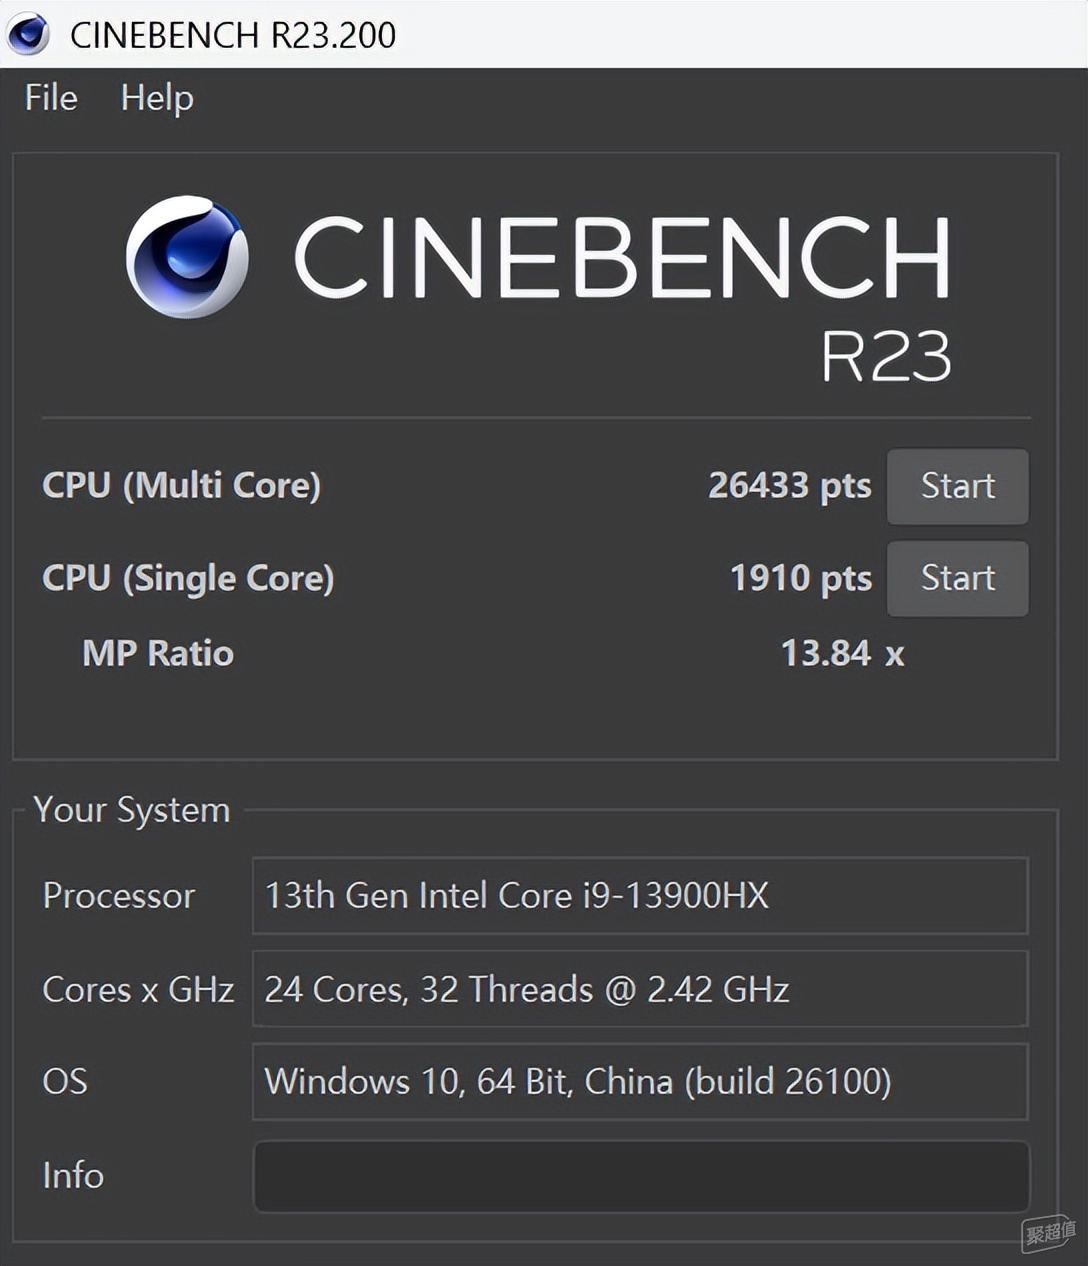Click the Your System group heading
The height and width of the screenshot is (1266, 1088).
pos(132,810)
